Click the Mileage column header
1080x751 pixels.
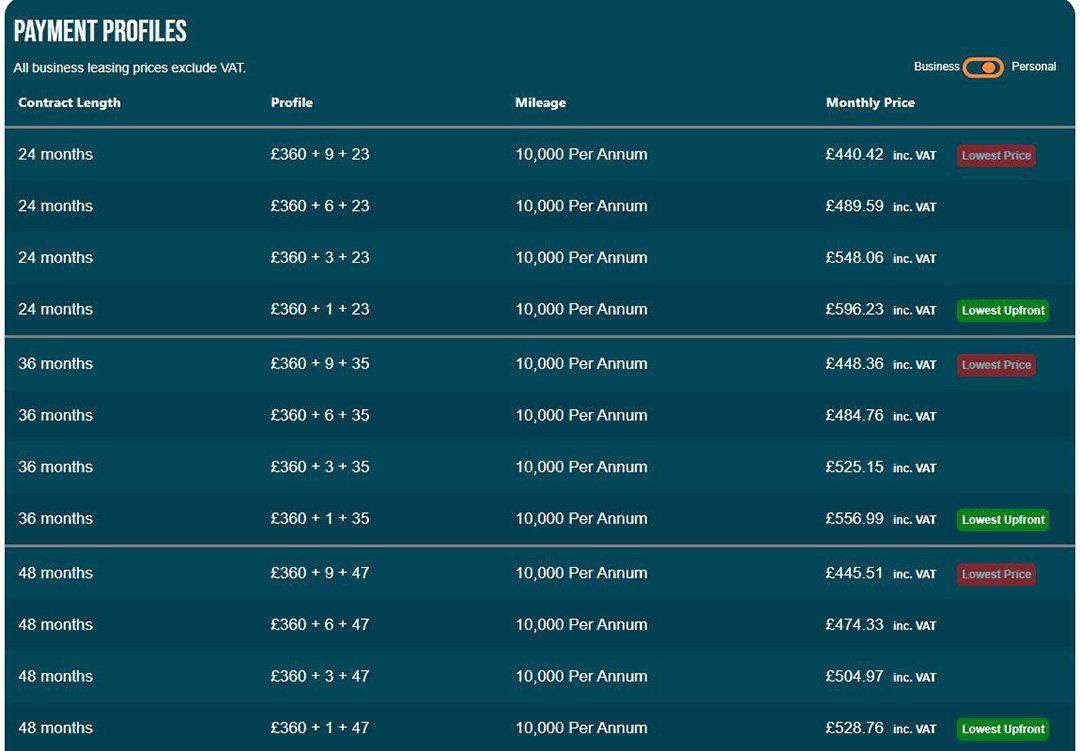[540, 102]
